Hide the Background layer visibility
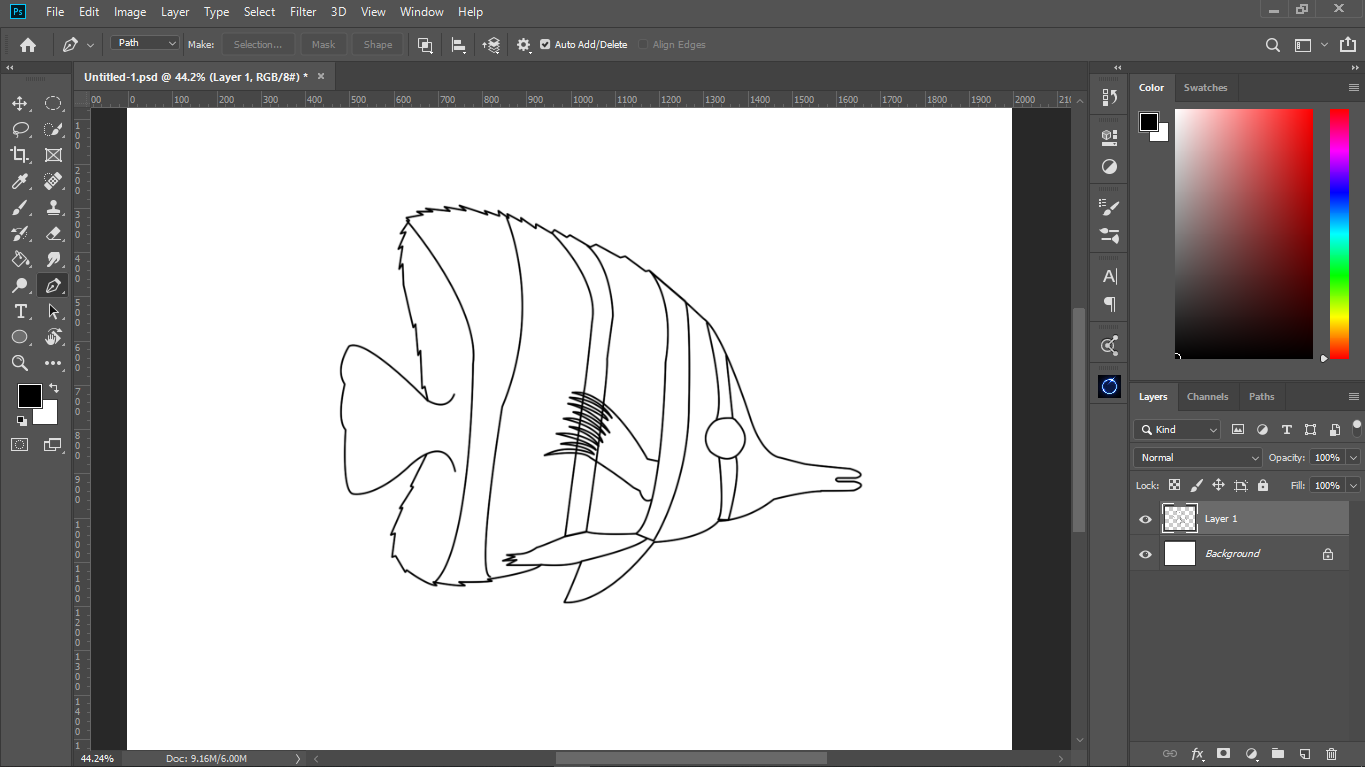The image size is (1365, 767). pos(1146,554)
